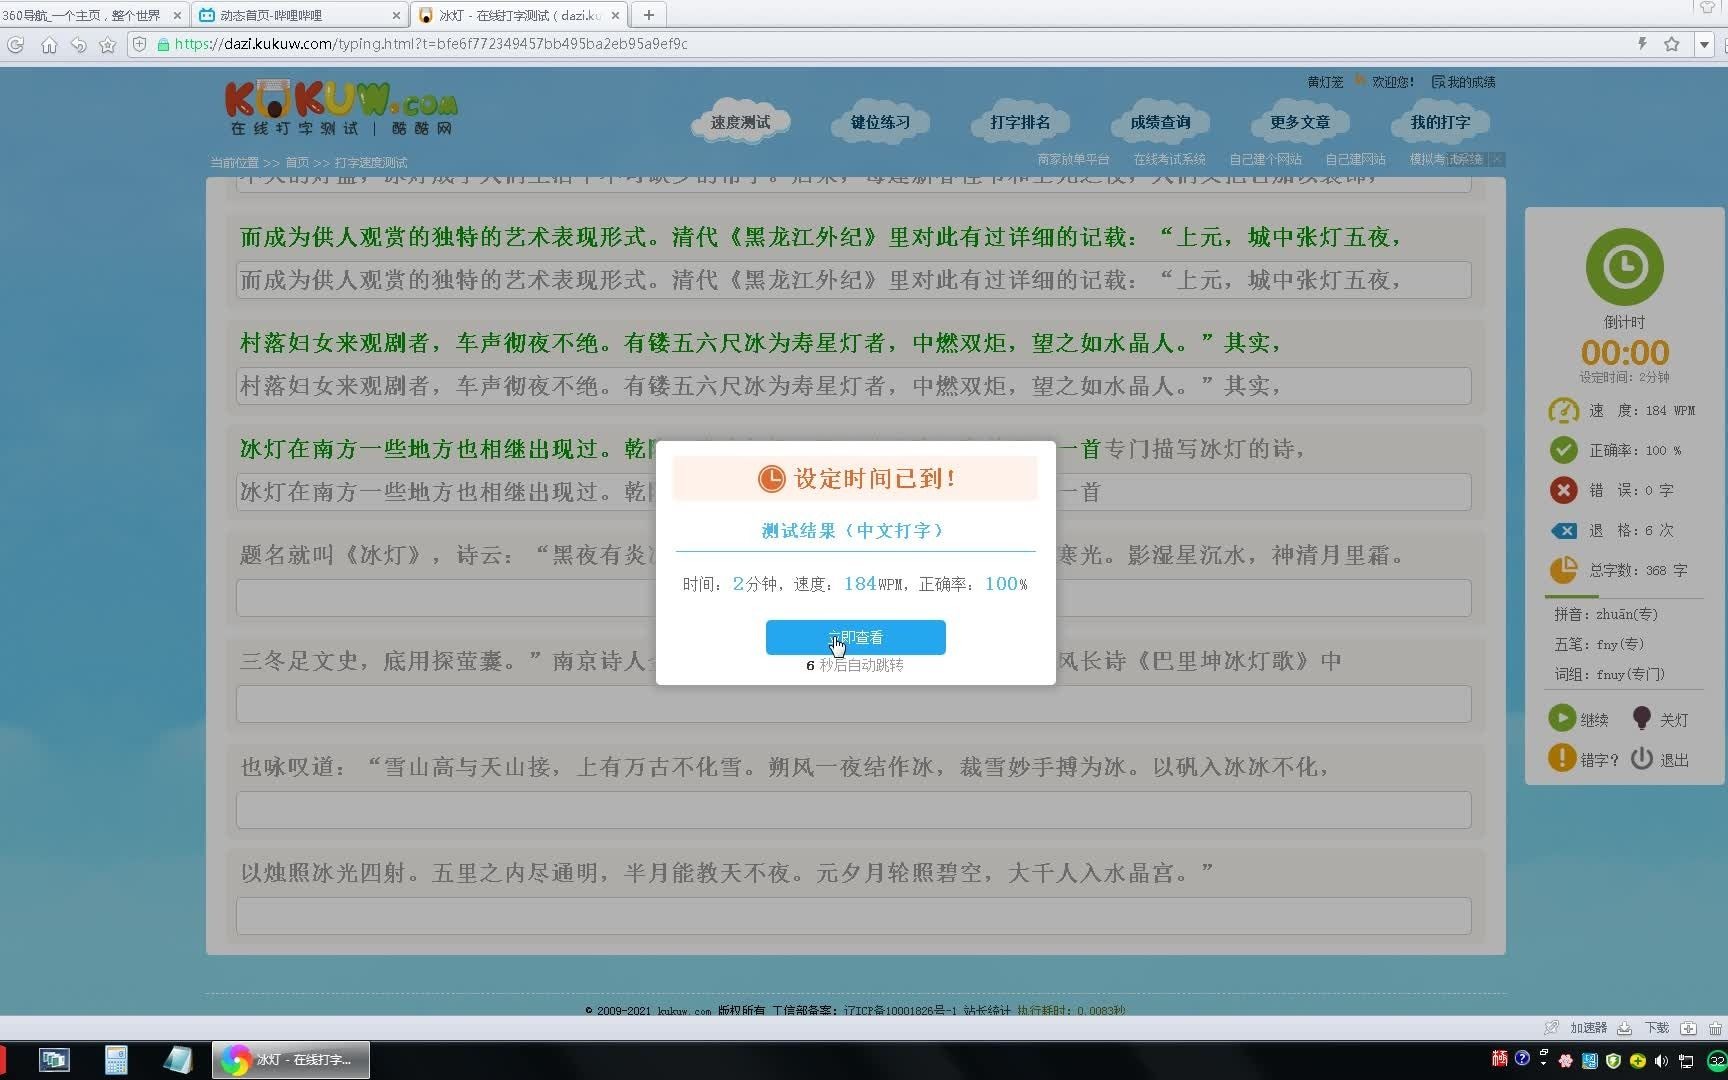Click the browser back arrow icon
Viewport: 1728px width, 1080px height.
(x=78, y=44)
